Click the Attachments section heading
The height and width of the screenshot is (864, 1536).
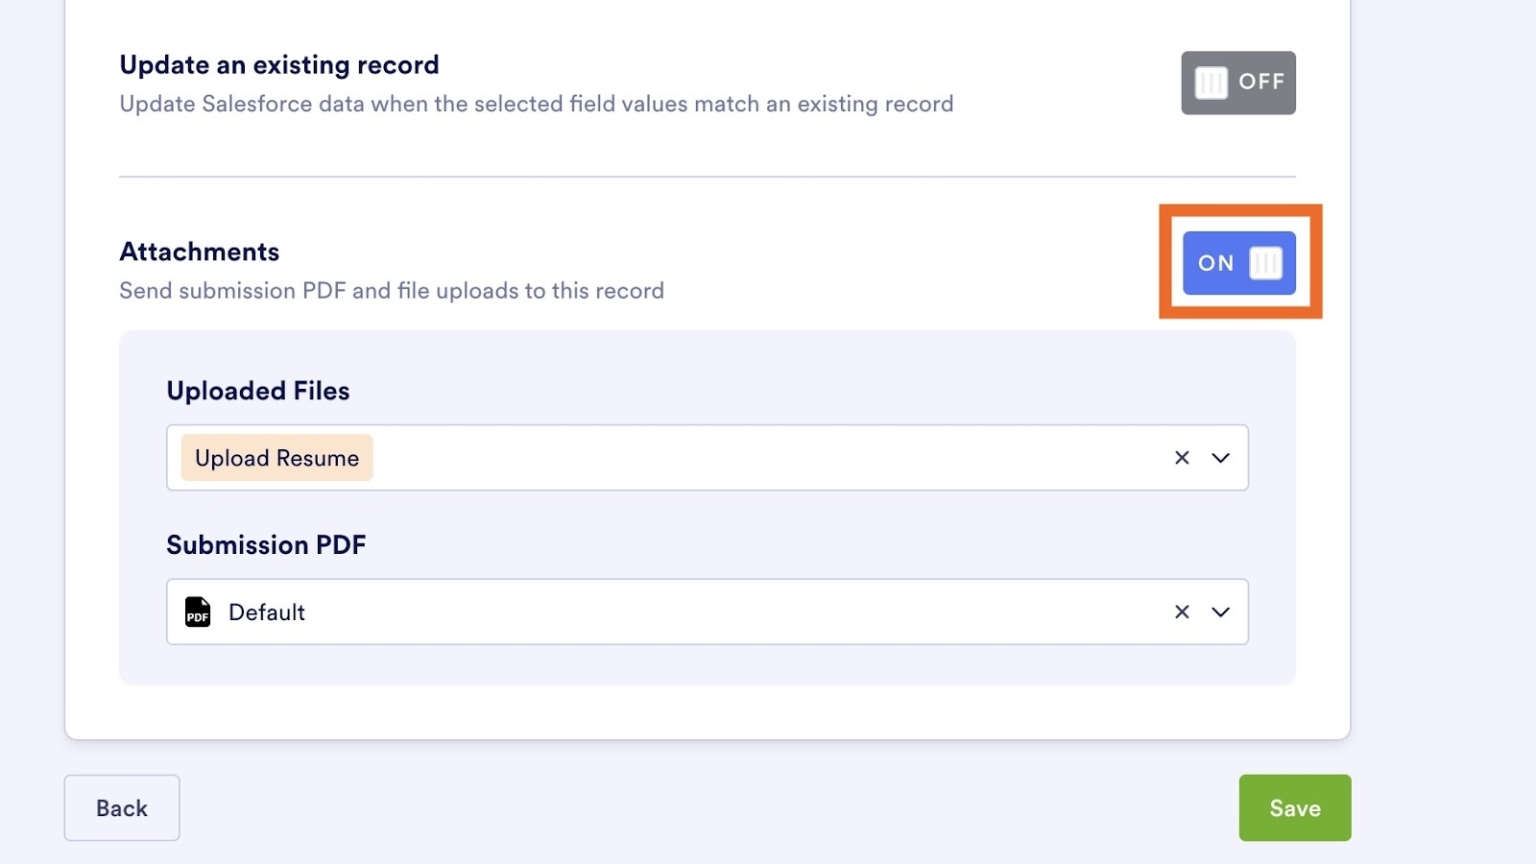pos(199,252)
